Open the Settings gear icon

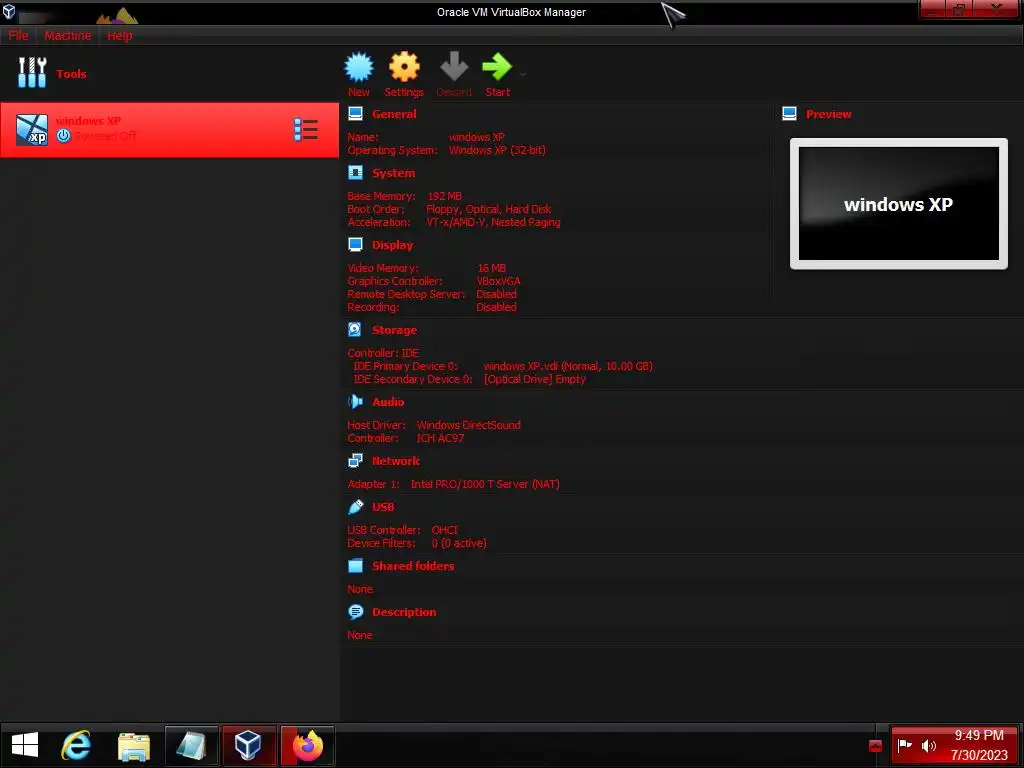point(404,67)
